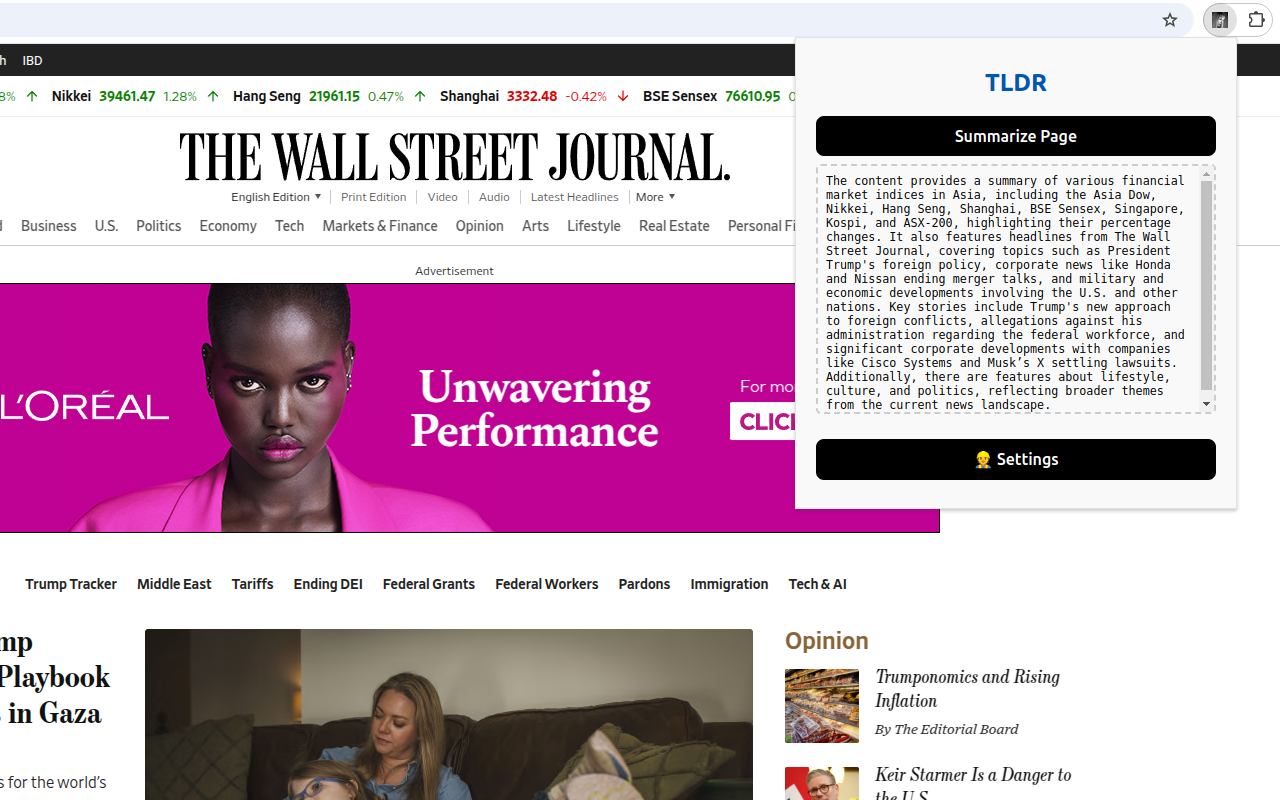Click The Wall Street Journal logo
This screenshot has width=1280, height=800.
coord(455,156)
